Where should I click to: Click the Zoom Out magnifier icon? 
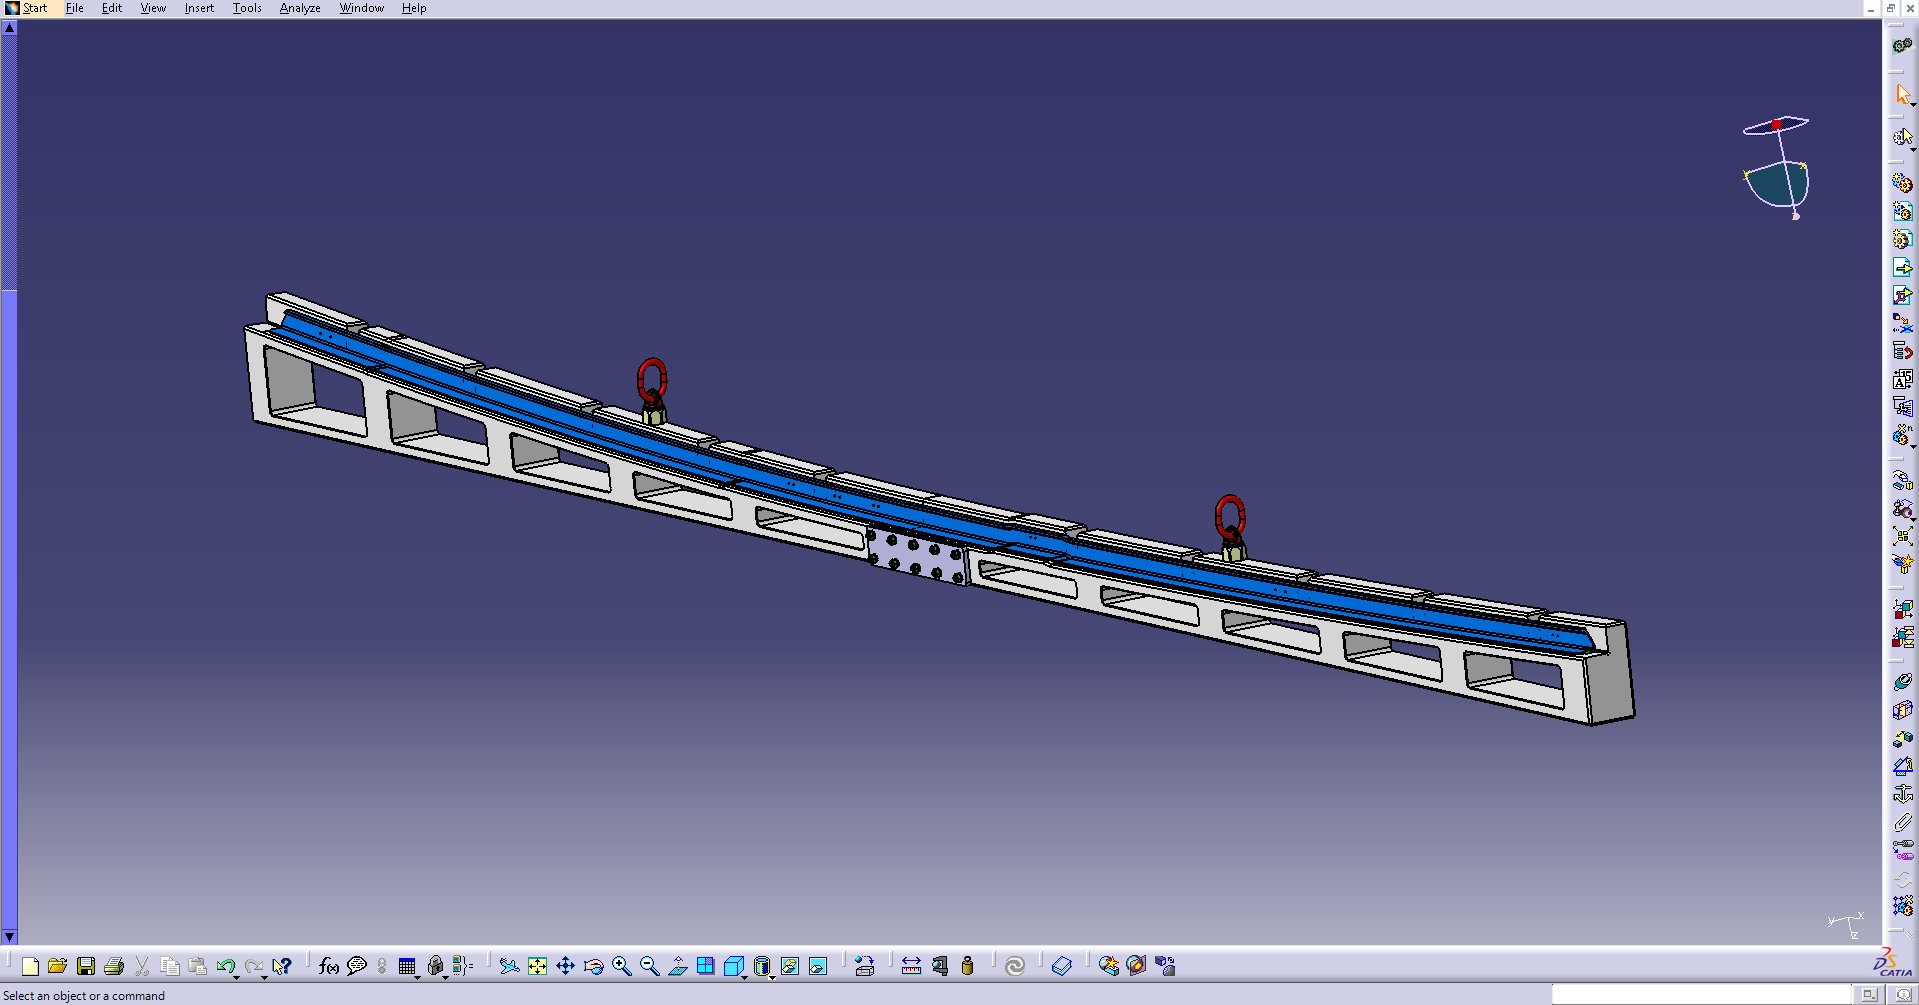tap(650, 966)
